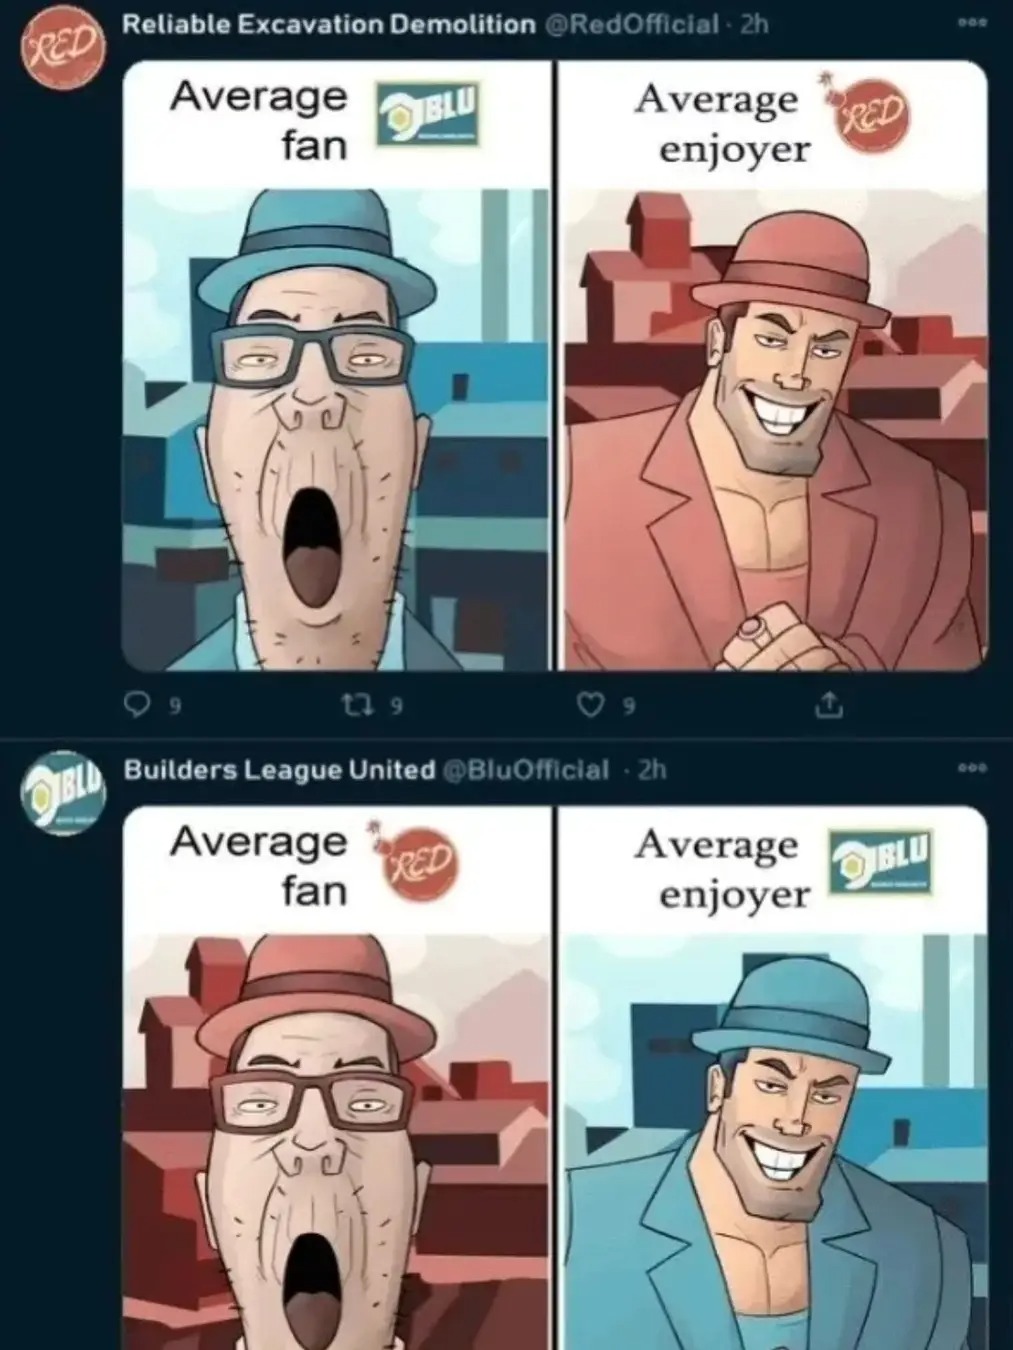Like the first tweet with heart icon
This screenshot has width=1013, height=1350.
592,706
